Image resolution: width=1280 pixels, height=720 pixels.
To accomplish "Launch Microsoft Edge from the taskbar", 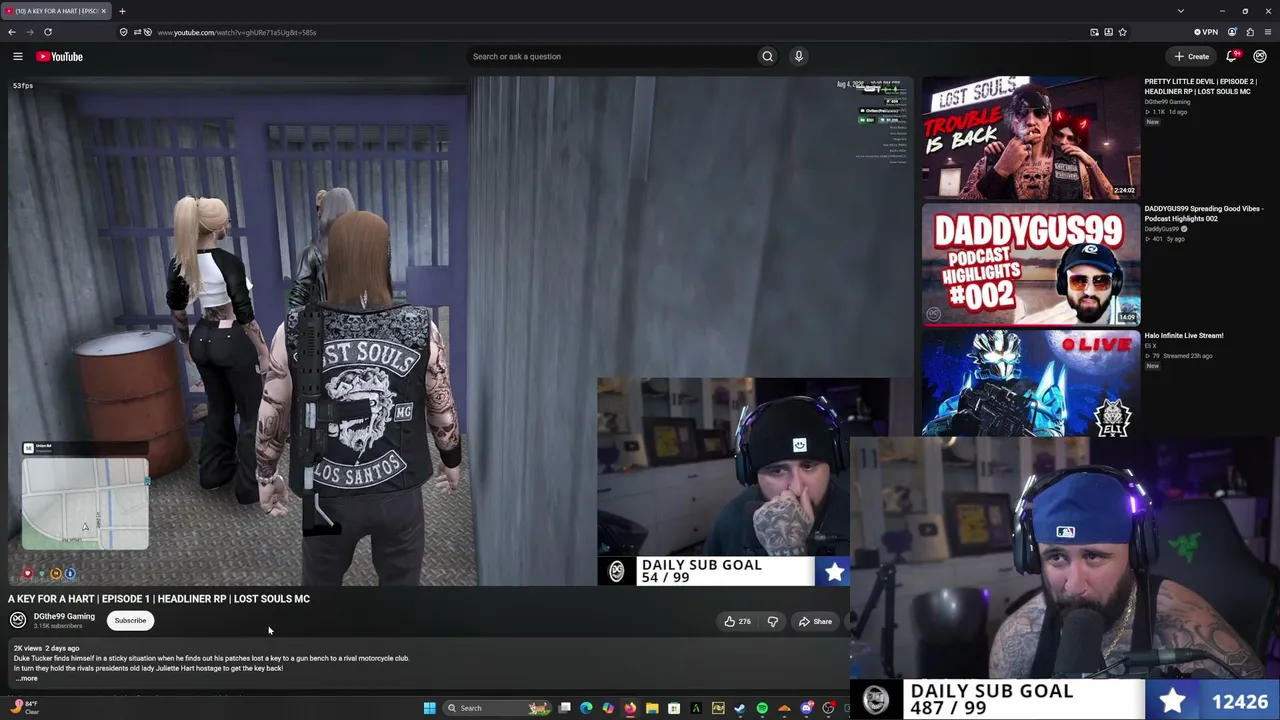I will [586, 708].
